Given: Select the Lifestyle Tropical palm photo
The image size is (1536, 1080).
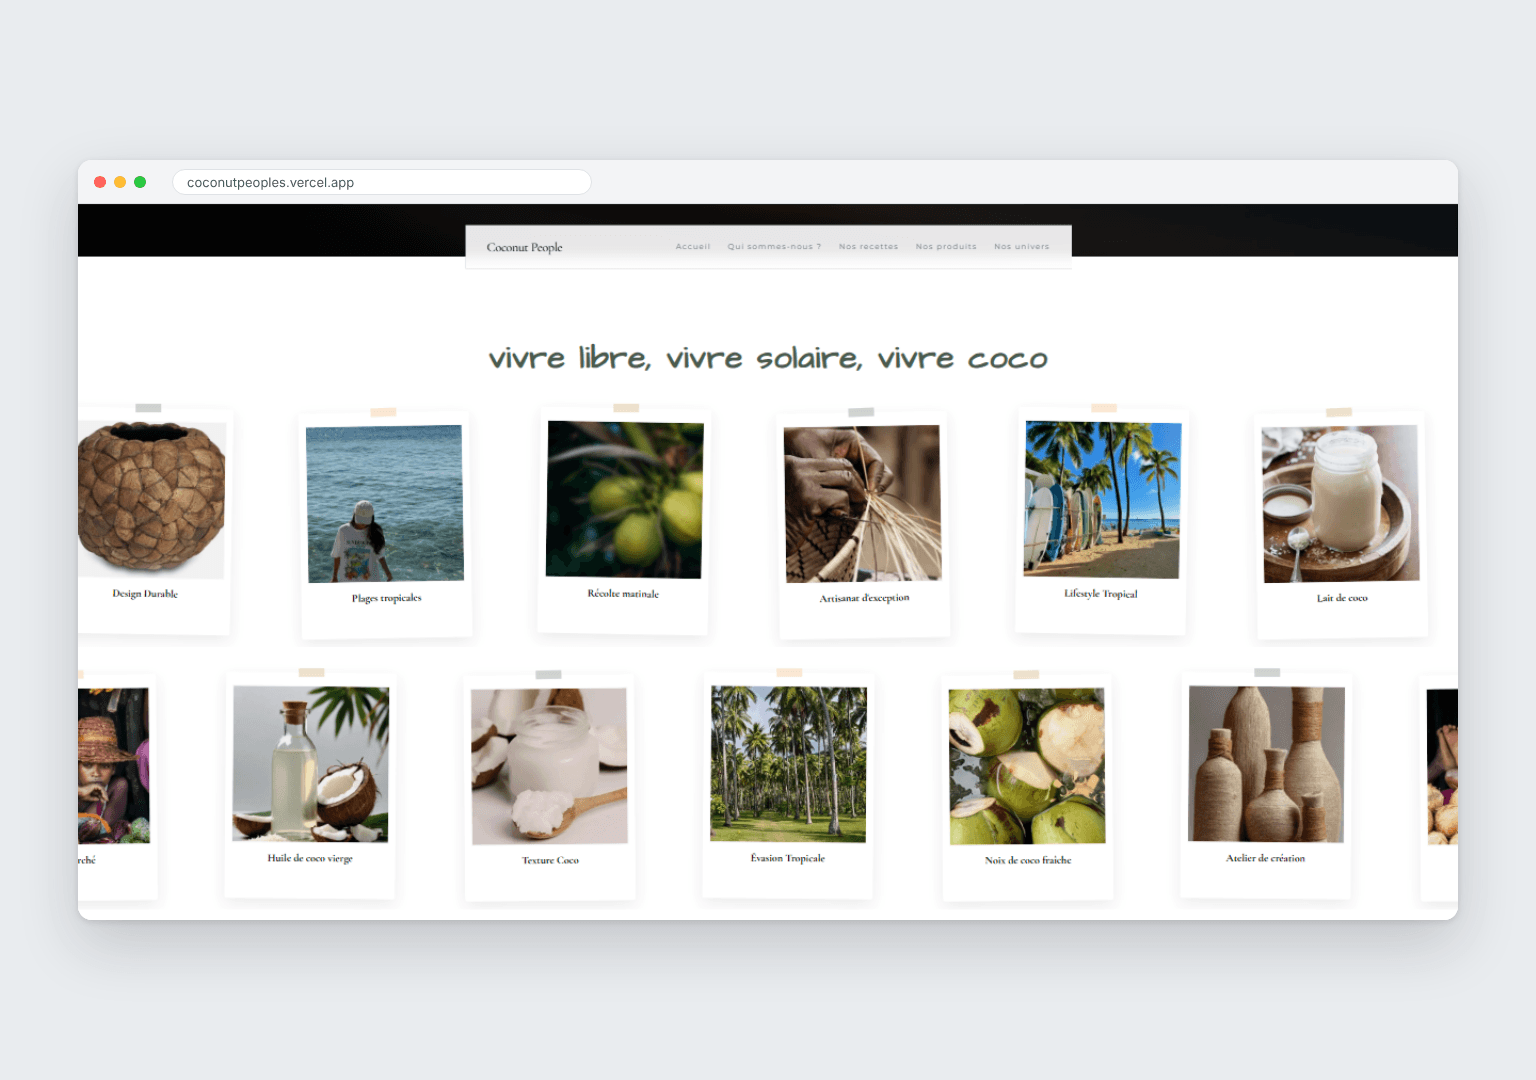Looking at the screenshot, I should pyautogui.click(x=1102, y=499).
